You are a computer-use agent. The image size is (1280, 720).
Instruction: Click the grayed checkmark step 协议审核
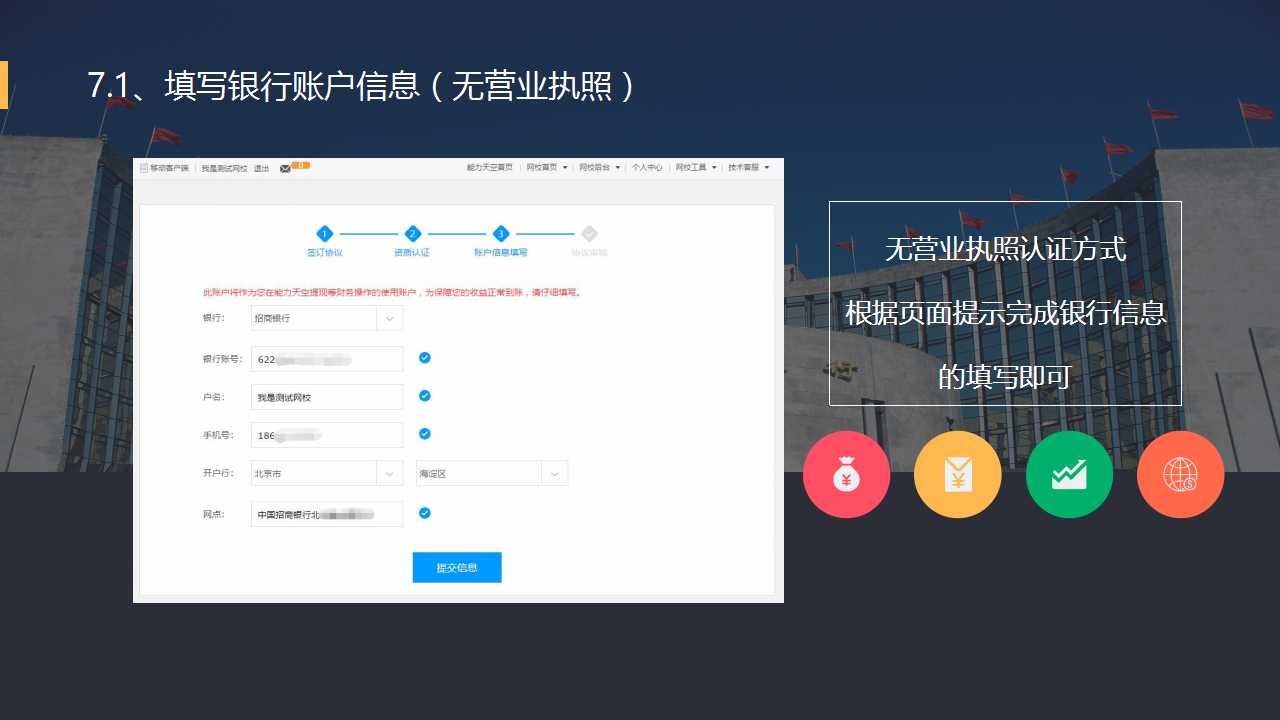click(589, 234)
